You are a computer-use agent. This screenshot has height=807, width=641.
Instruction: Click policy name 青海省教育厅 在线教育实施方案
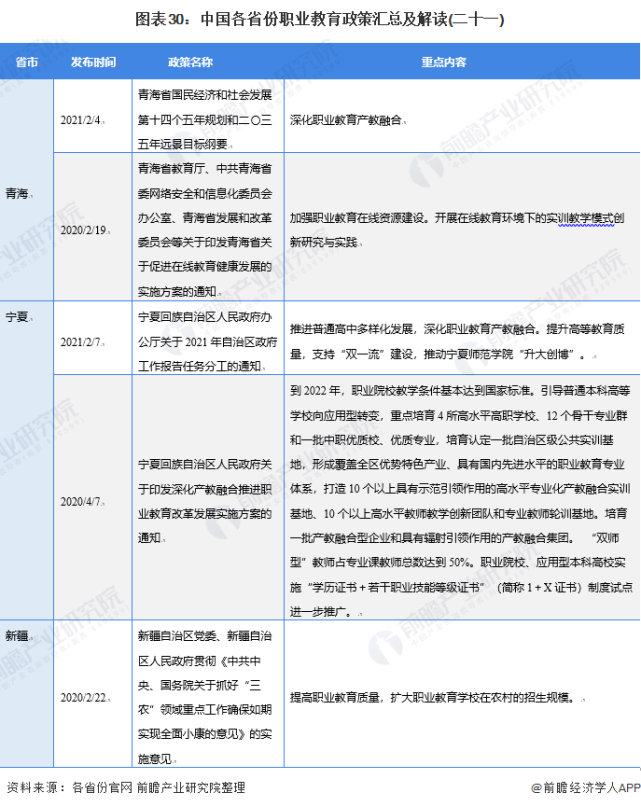pos(204,230)
